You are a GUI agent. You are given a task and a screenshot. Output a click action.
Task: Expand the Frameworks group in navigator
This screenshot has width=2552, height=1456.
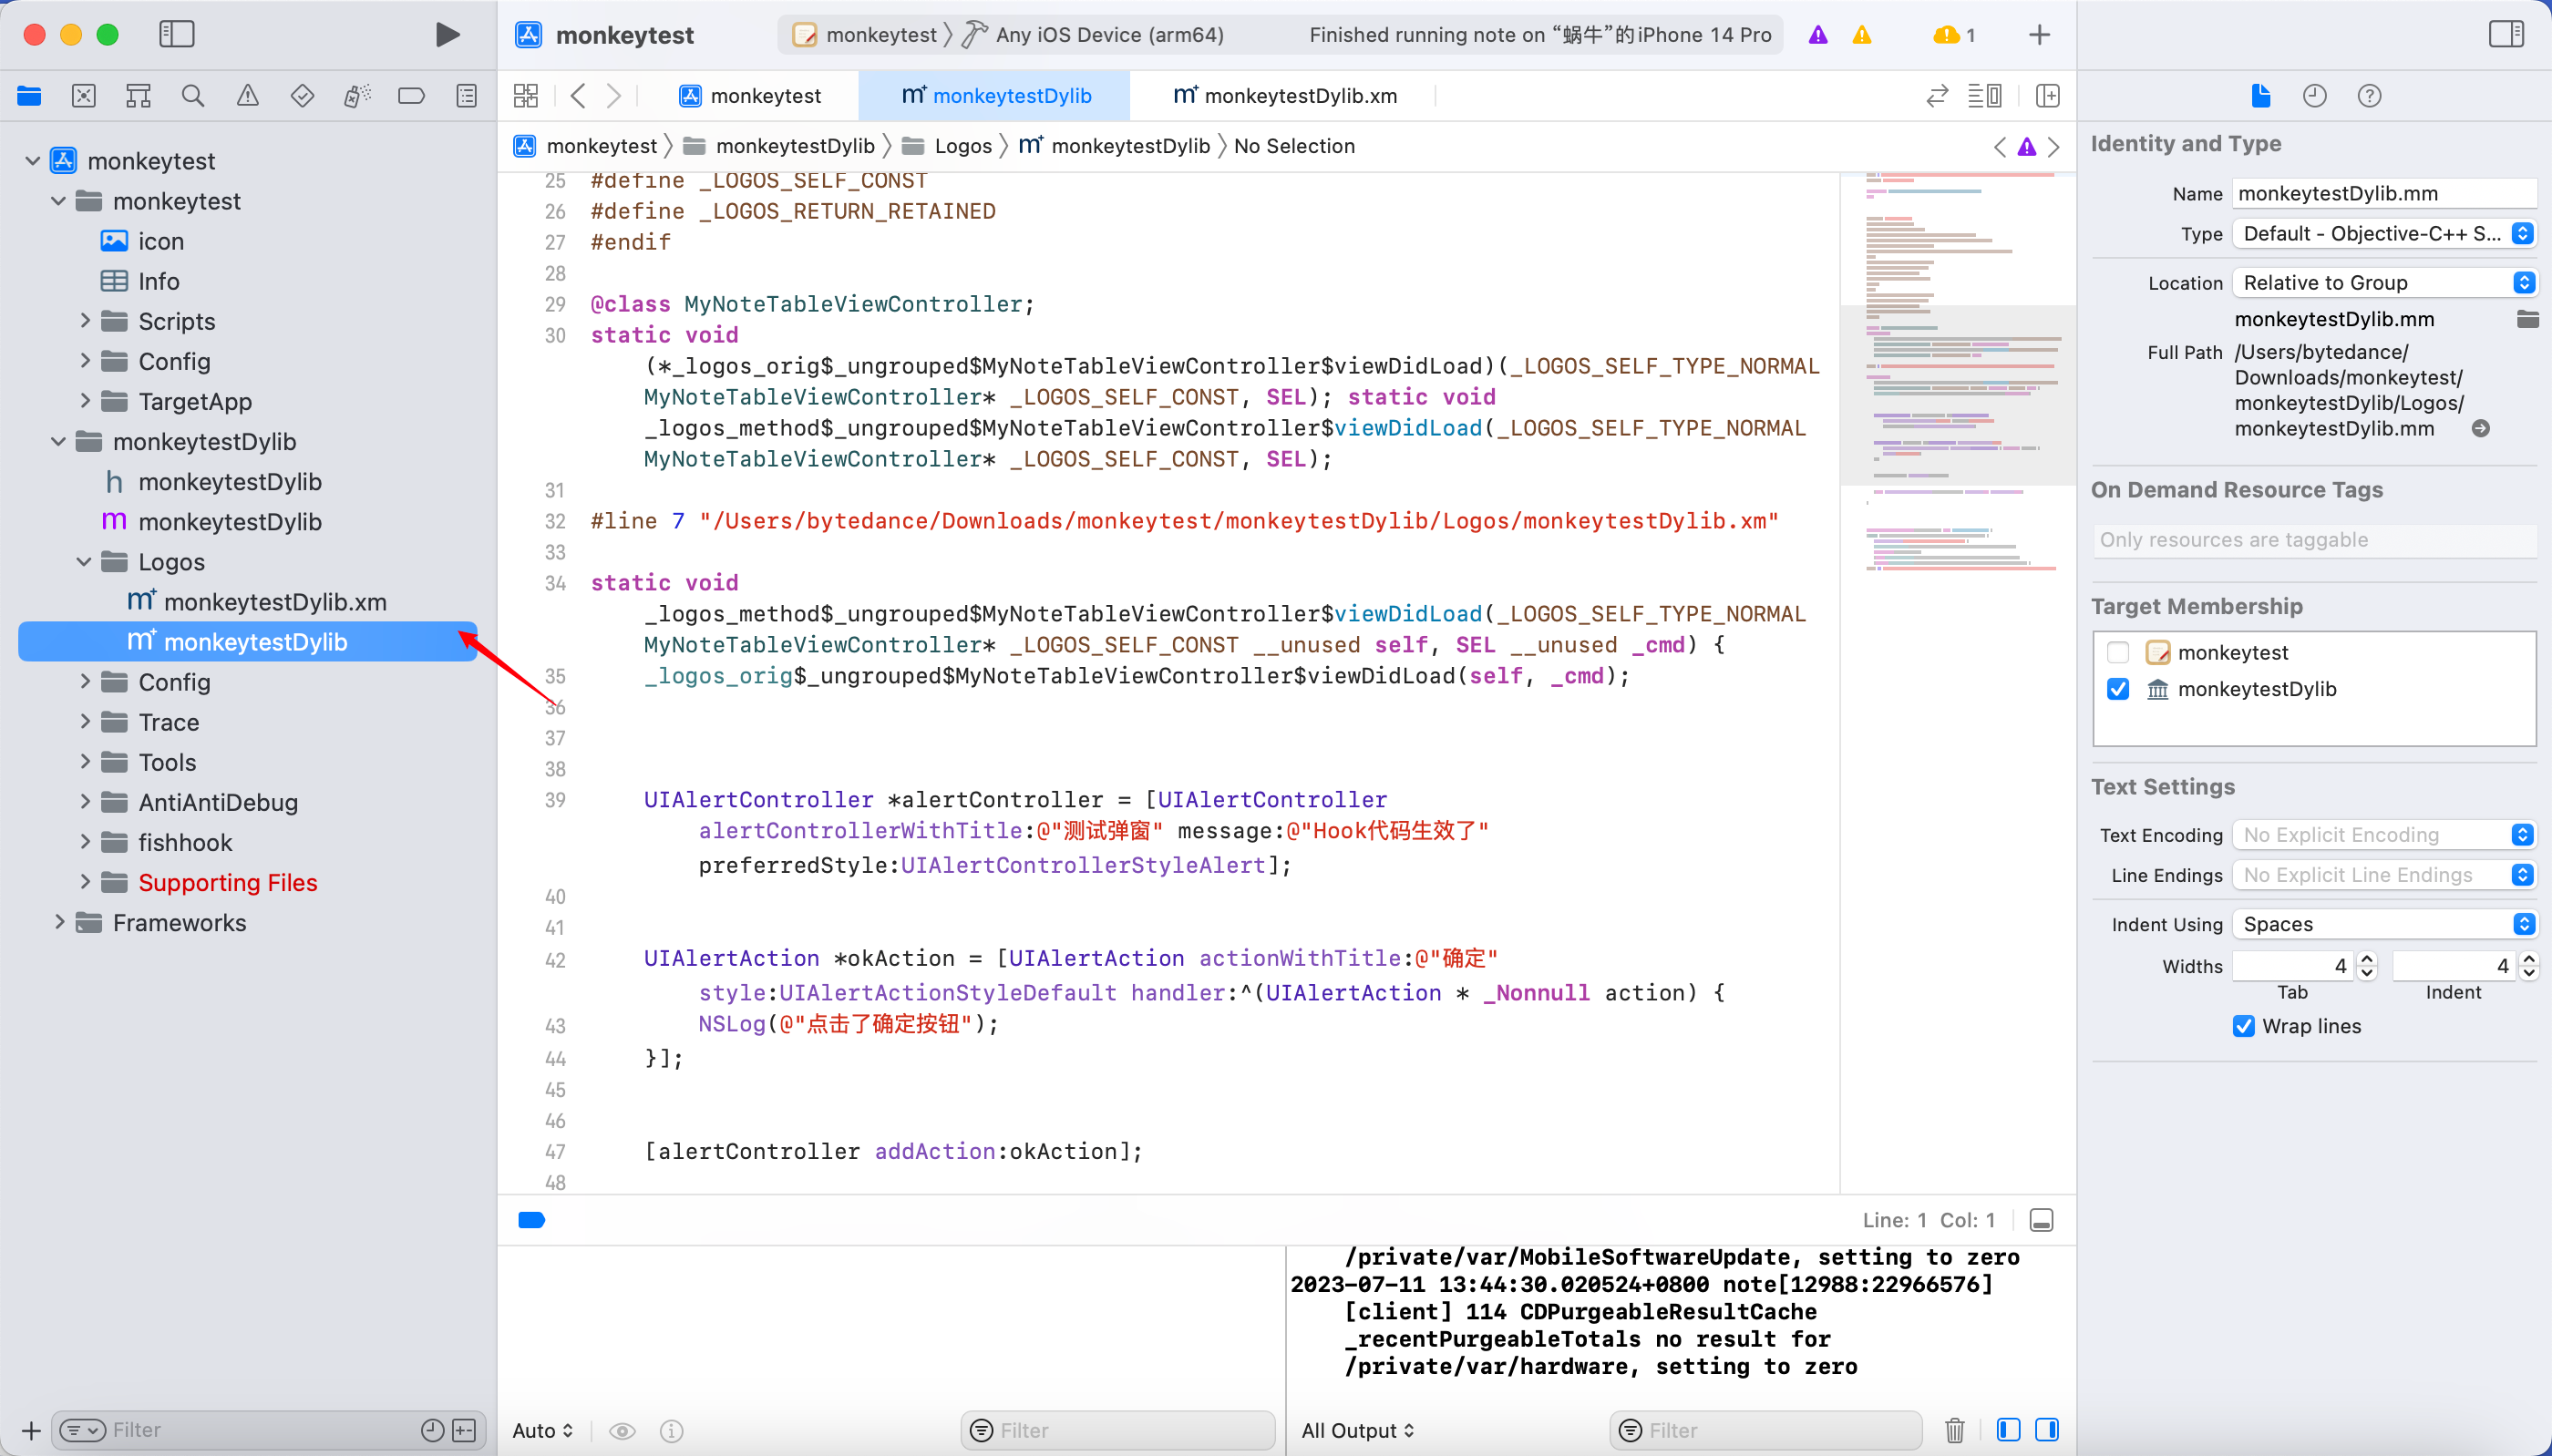tap(60, 922)
